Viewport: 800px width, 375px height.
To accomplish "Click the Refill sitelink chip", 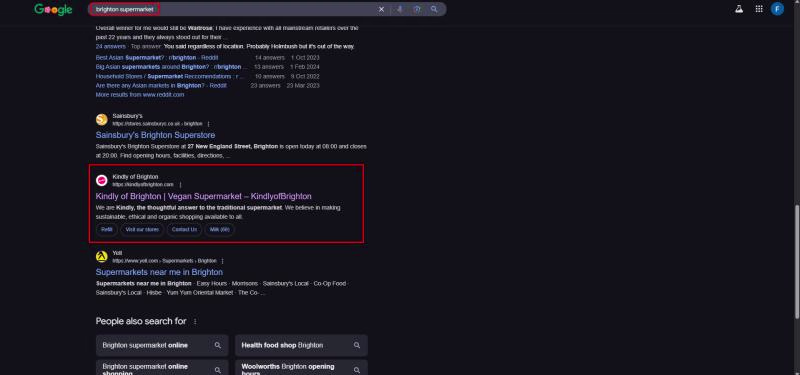I will tap(107, 230).
